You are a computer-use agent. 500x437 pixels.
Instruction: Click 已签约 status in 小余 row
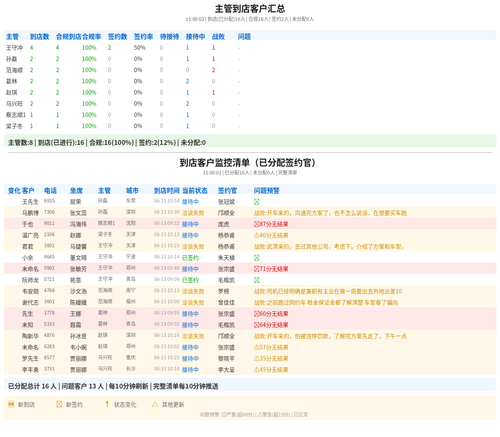click(190, 258)
